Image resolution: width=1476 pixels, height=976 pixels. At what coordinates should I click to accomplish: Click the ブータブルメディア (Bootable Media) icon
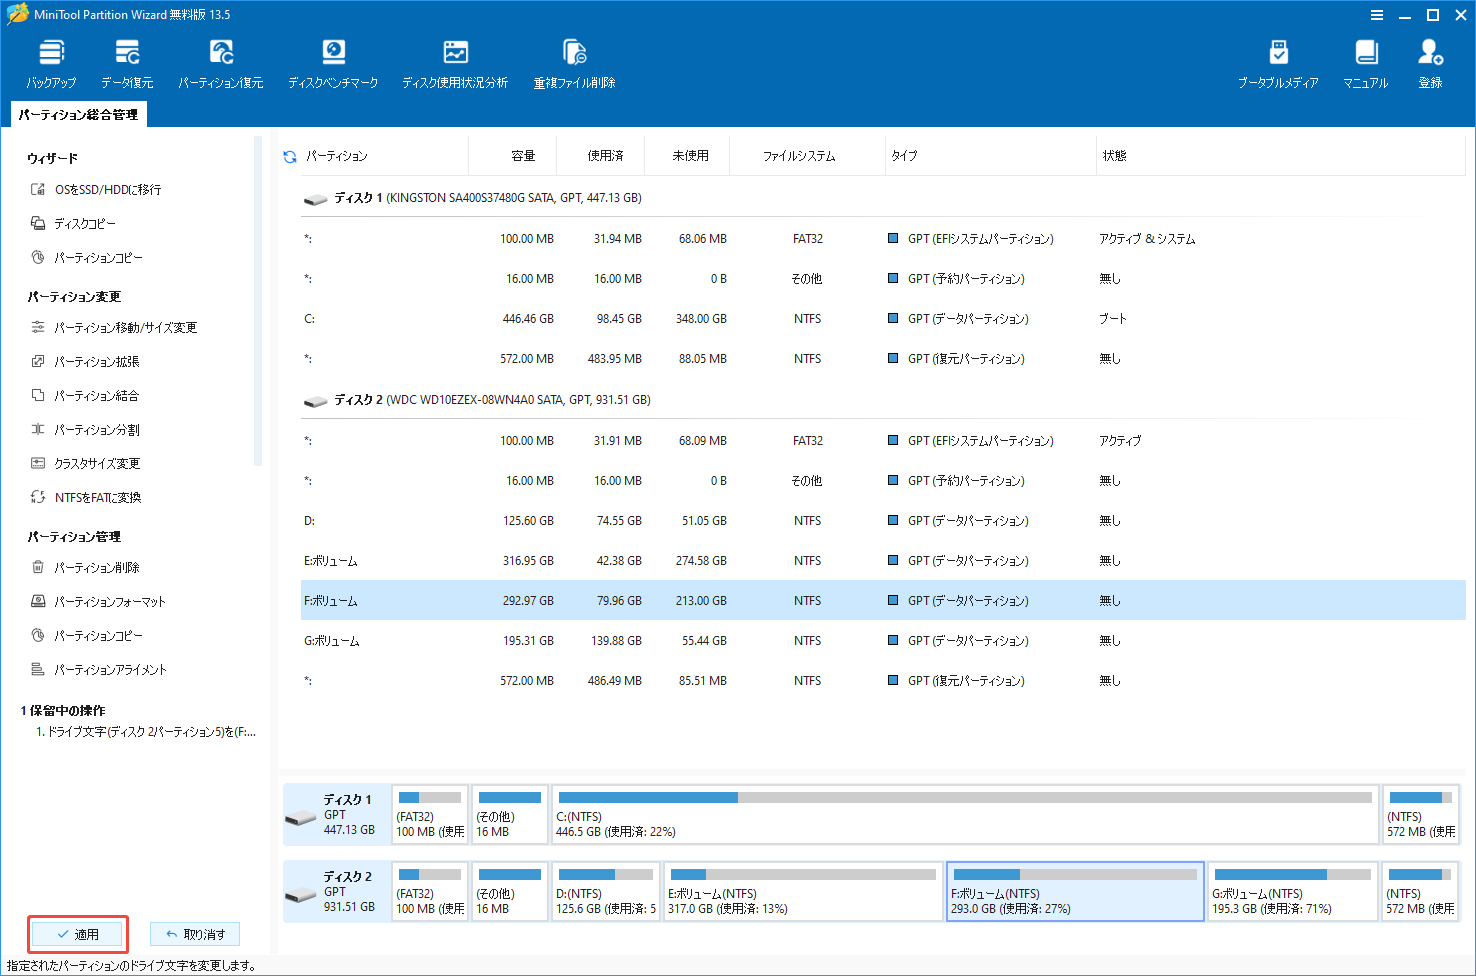[x=1277, y=62]
